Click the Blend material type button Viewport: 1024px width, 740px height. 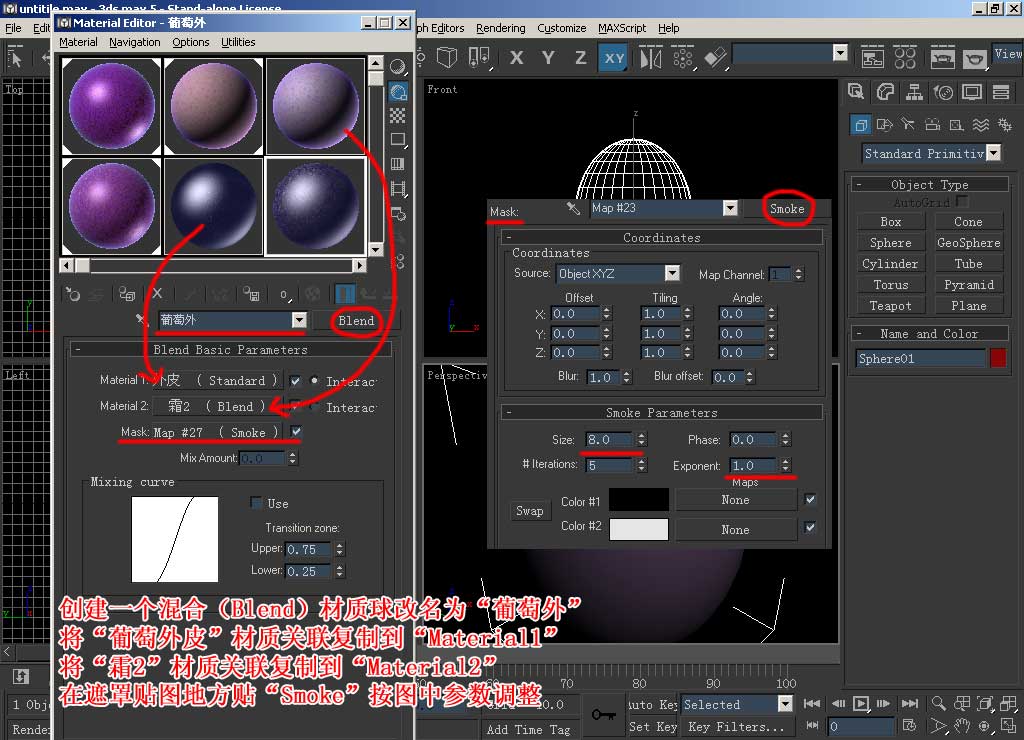(355, 321)
